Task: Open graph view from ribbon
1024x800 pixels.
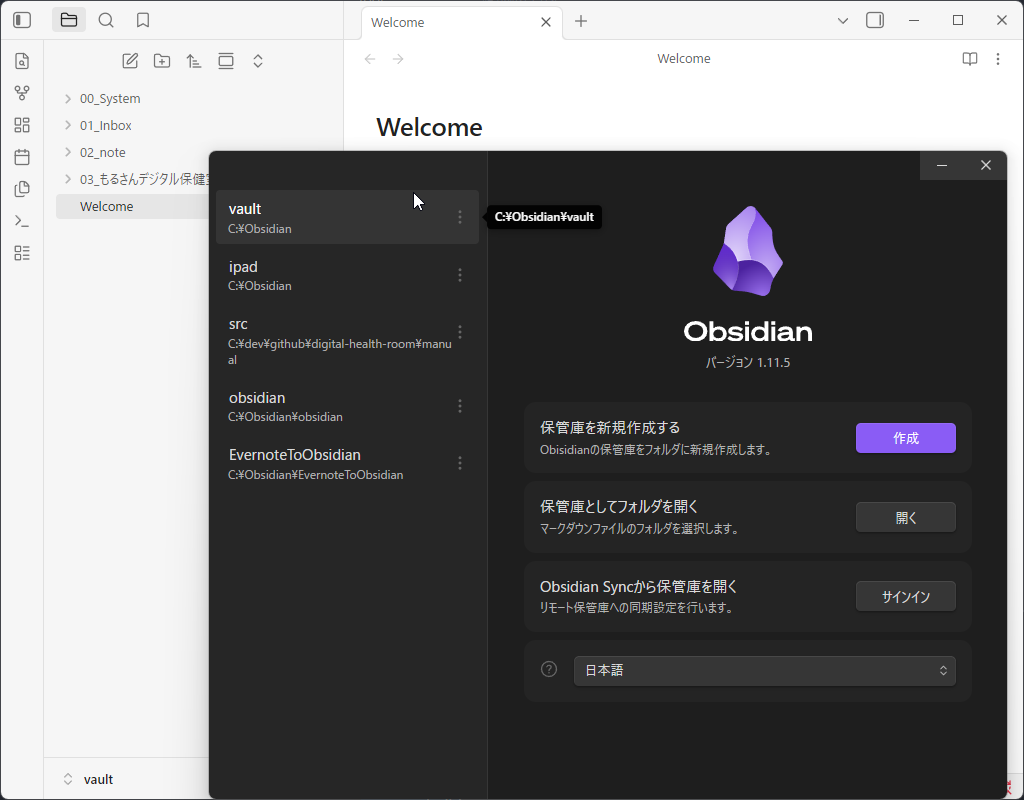Action: [x=22, y=93]
